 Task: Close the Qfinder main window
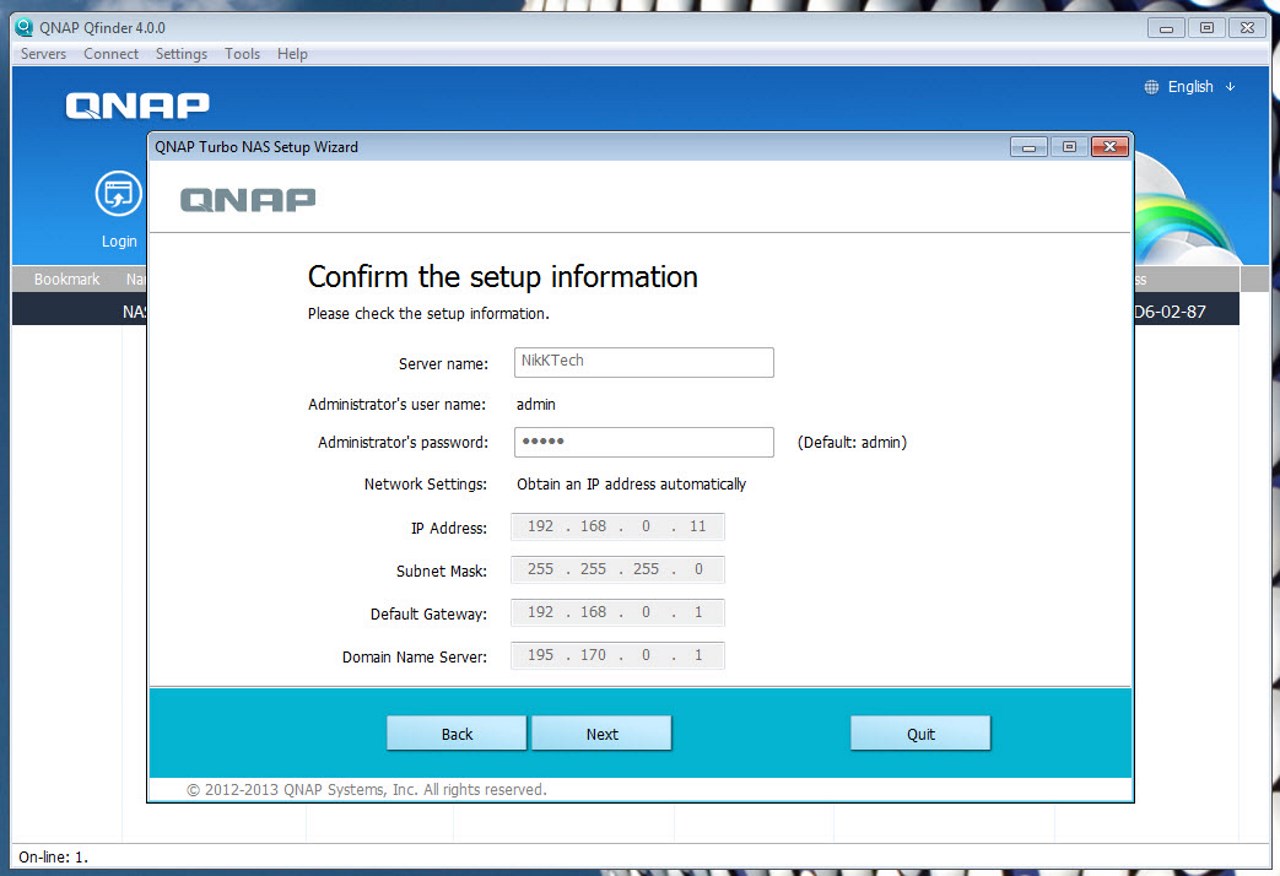[x=1247, y=28]
